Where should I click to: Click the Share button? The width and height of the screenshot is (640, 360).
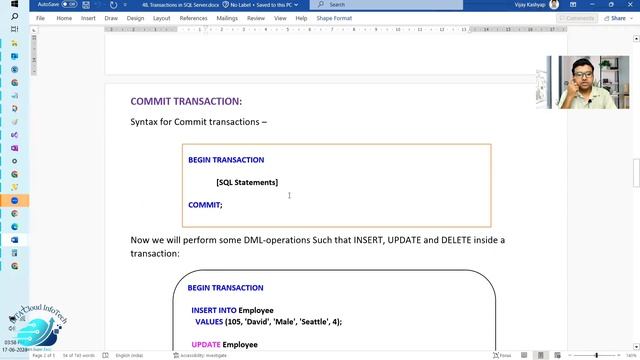point(617,18)
